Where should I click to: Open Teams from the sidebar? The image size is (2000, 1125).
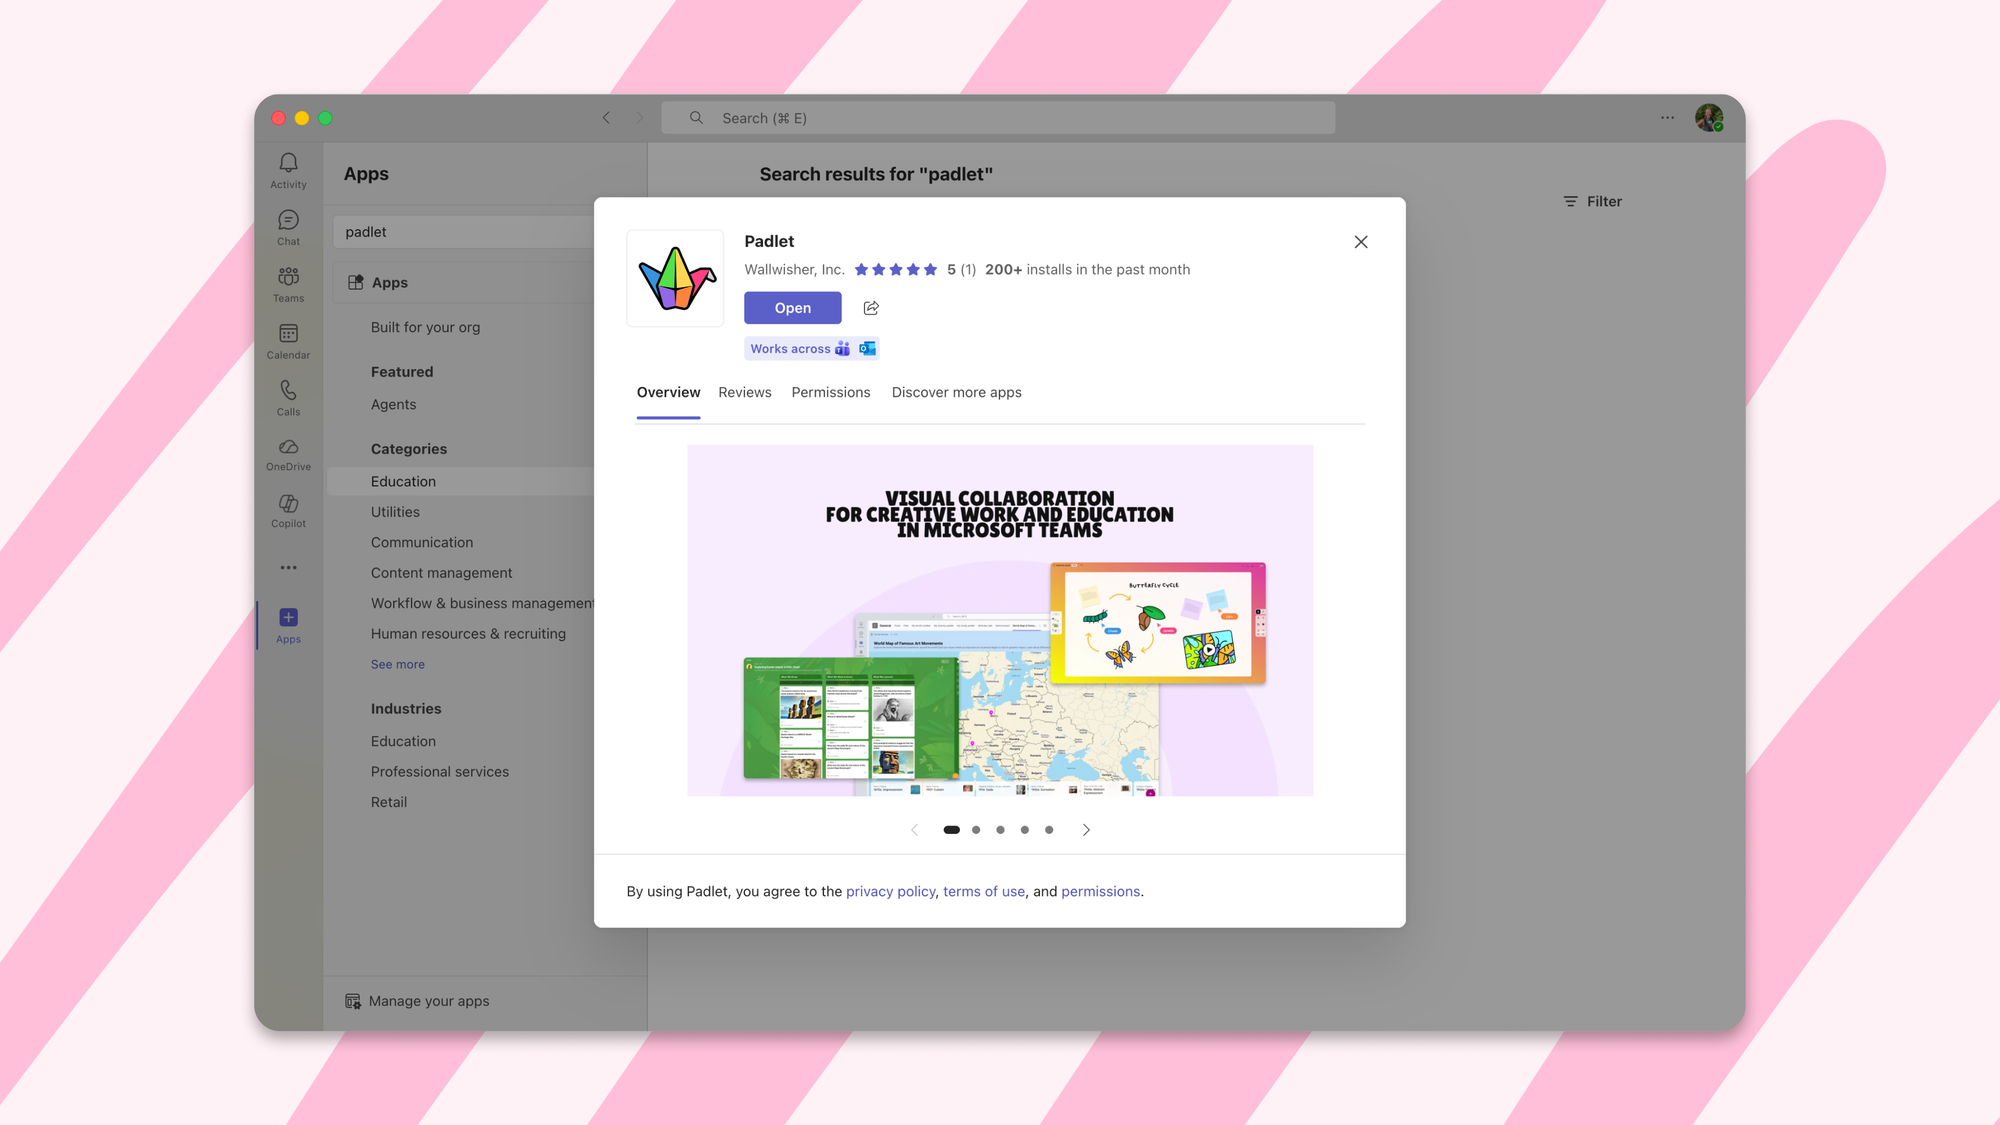pyautogui.click(x=288, y=283)
